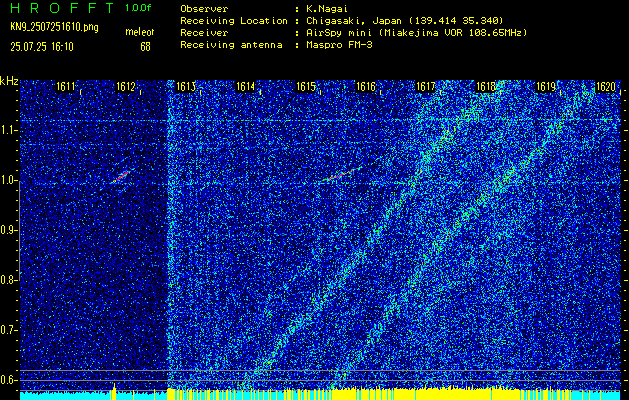Click the 1614 time marker
Image resolution: width=629 pixels, height=400 pixels.
tap(246, 86)
